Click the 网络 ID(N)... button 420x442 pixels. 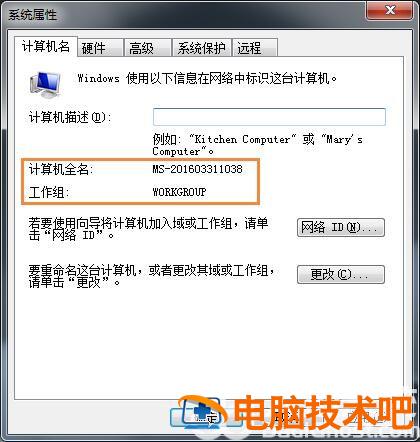coord(341,228)
